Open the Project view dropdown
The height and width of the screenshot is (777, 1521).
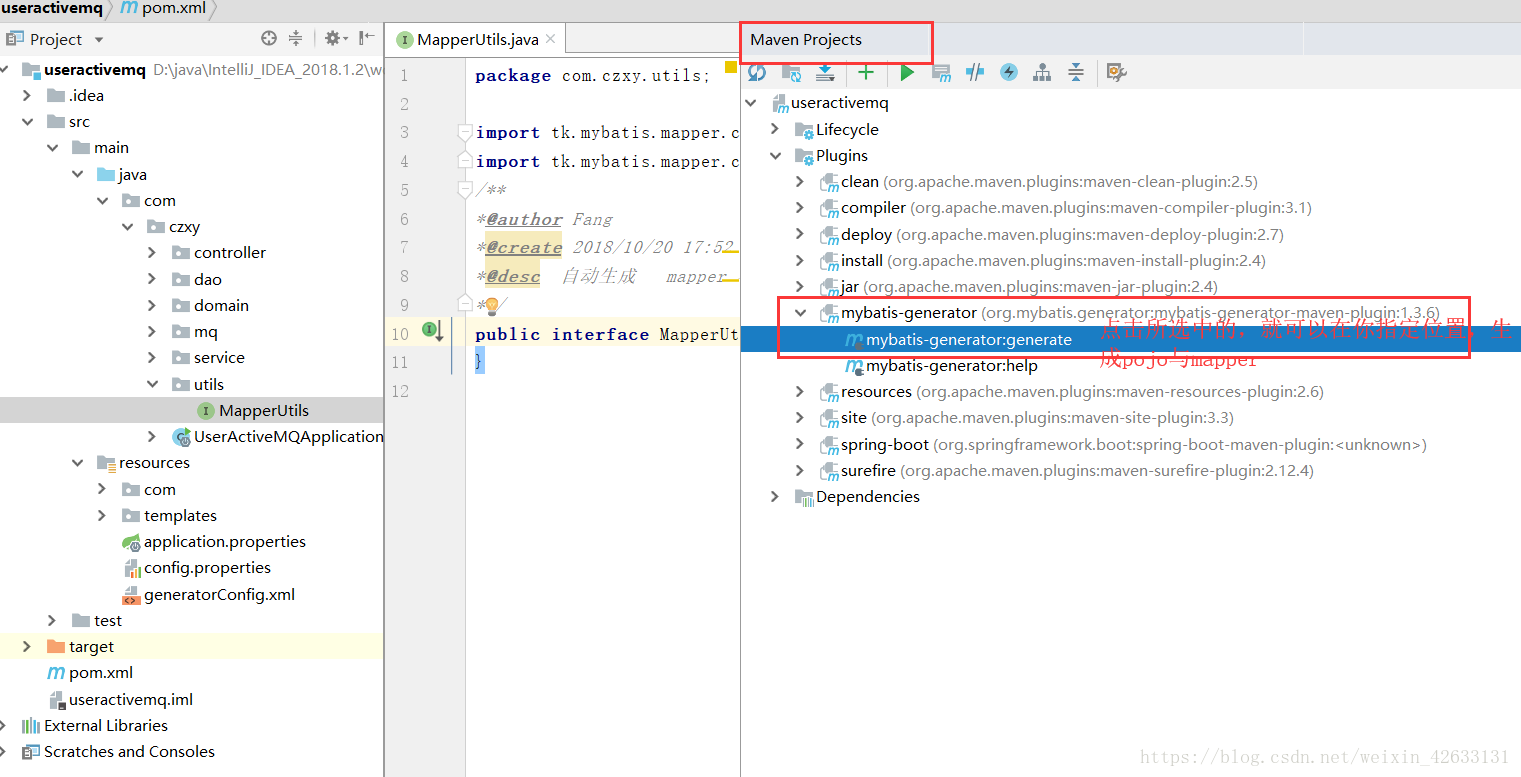coord(99,40)
